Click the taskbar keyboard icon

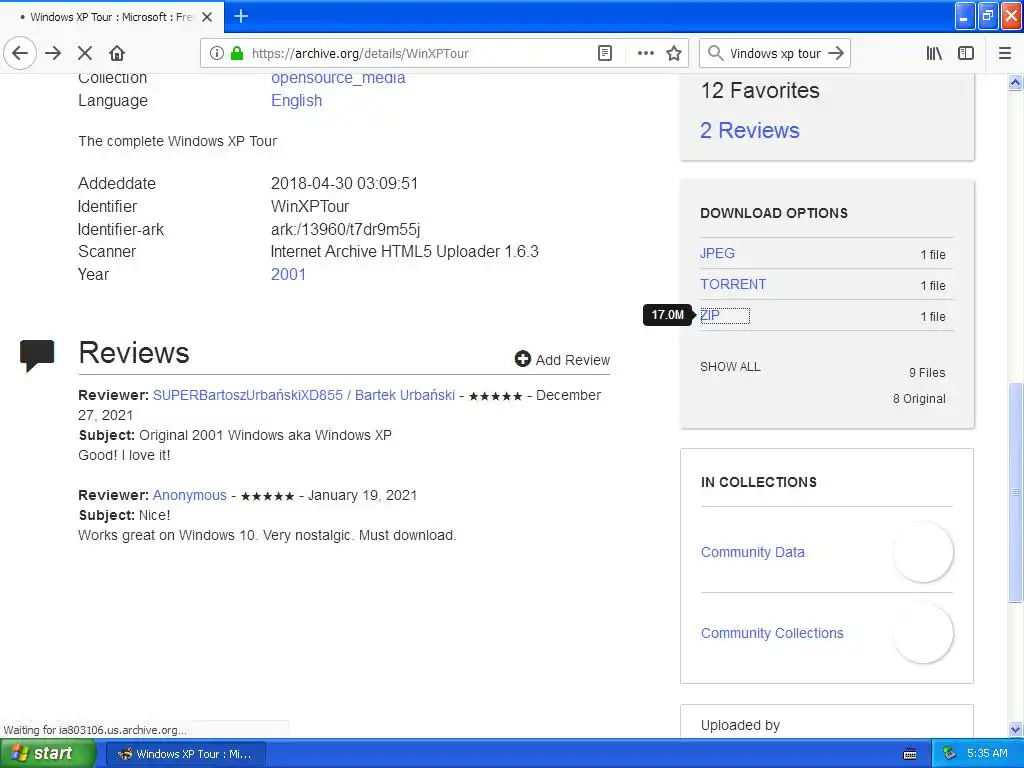click(910, 754)
